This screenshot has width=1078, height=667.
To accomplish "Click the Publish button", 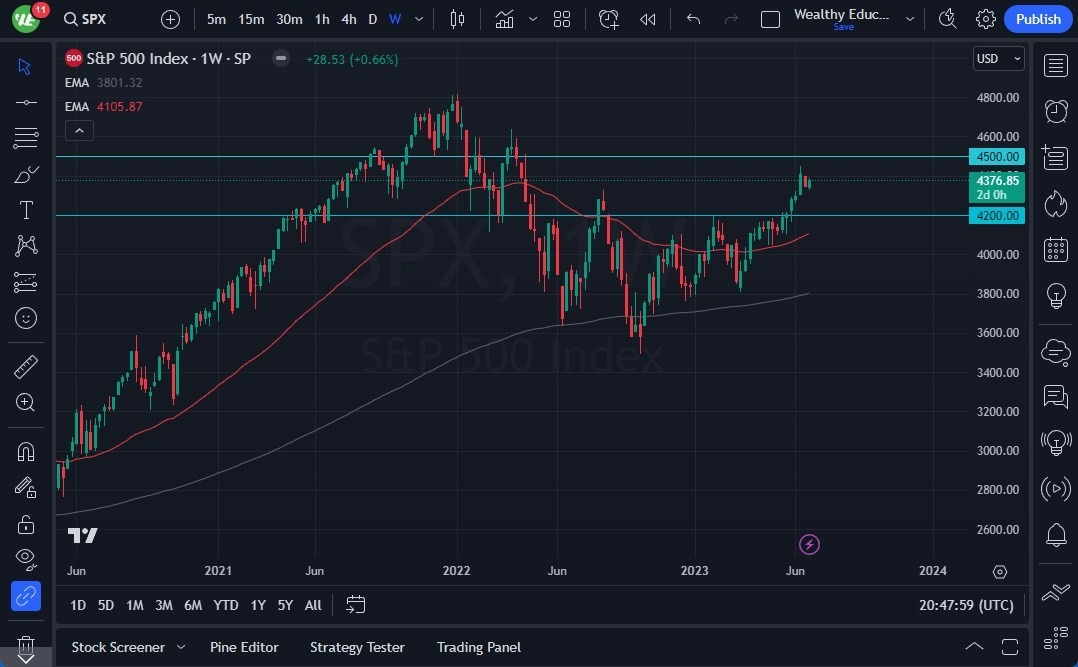I will (x=1037, y=19).
